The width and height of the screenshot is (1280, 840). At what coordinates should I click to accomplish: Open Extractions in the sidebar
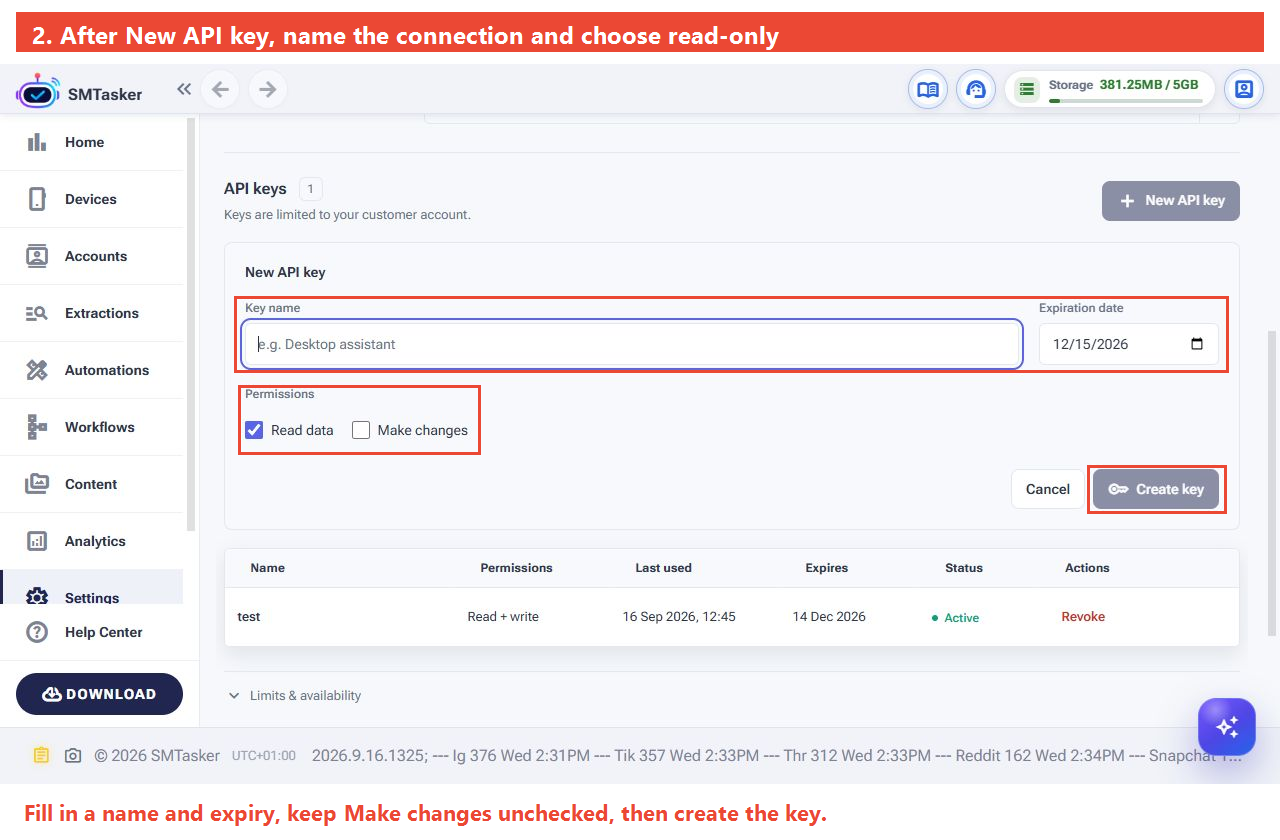coord(92,313)
